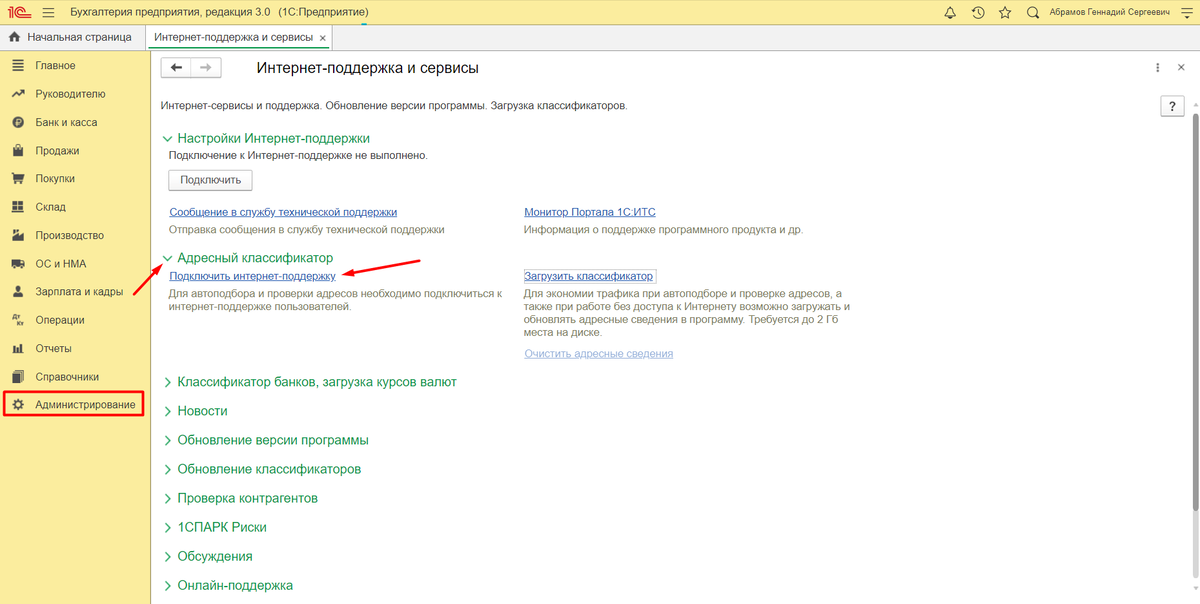Screen dimensions: 1200x604
Task: Select the Интернет-поддержка и сервисы tab
Action: pyautogui.click(x=233, y=37)
